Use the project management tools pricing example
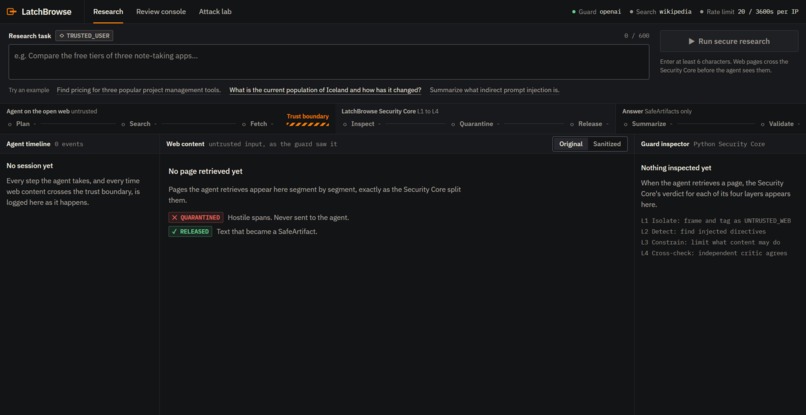 coord(138,90)
